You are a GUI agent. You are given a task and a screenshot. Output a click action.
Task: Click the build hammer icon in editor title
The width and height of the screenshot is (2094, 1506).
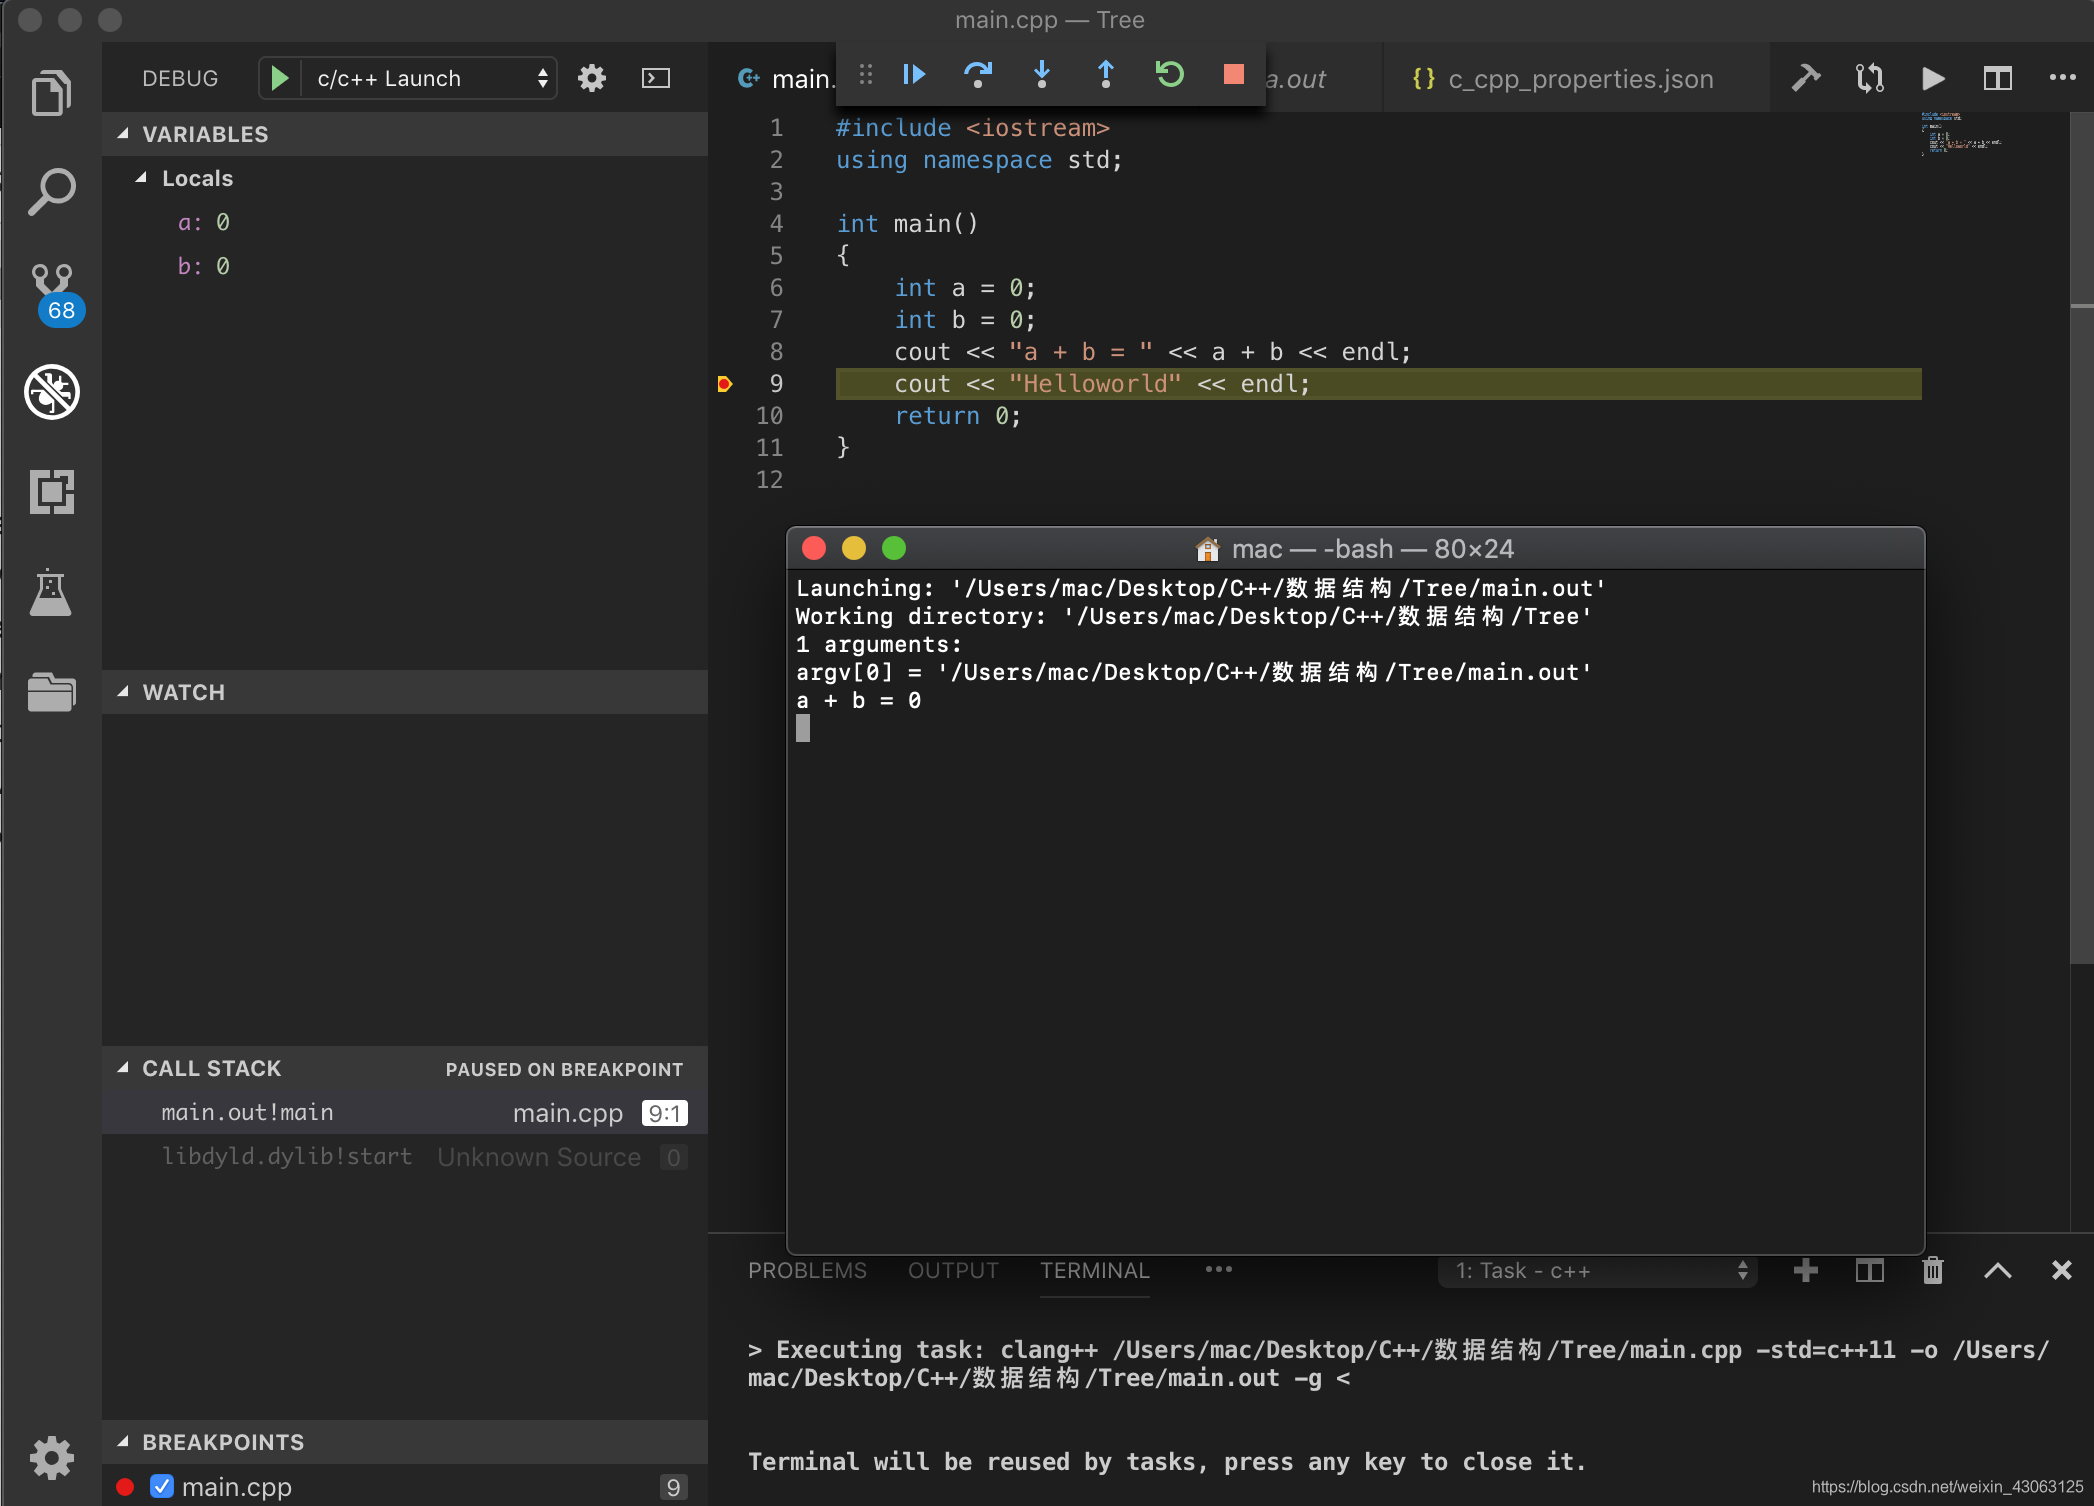(1805, 78)
